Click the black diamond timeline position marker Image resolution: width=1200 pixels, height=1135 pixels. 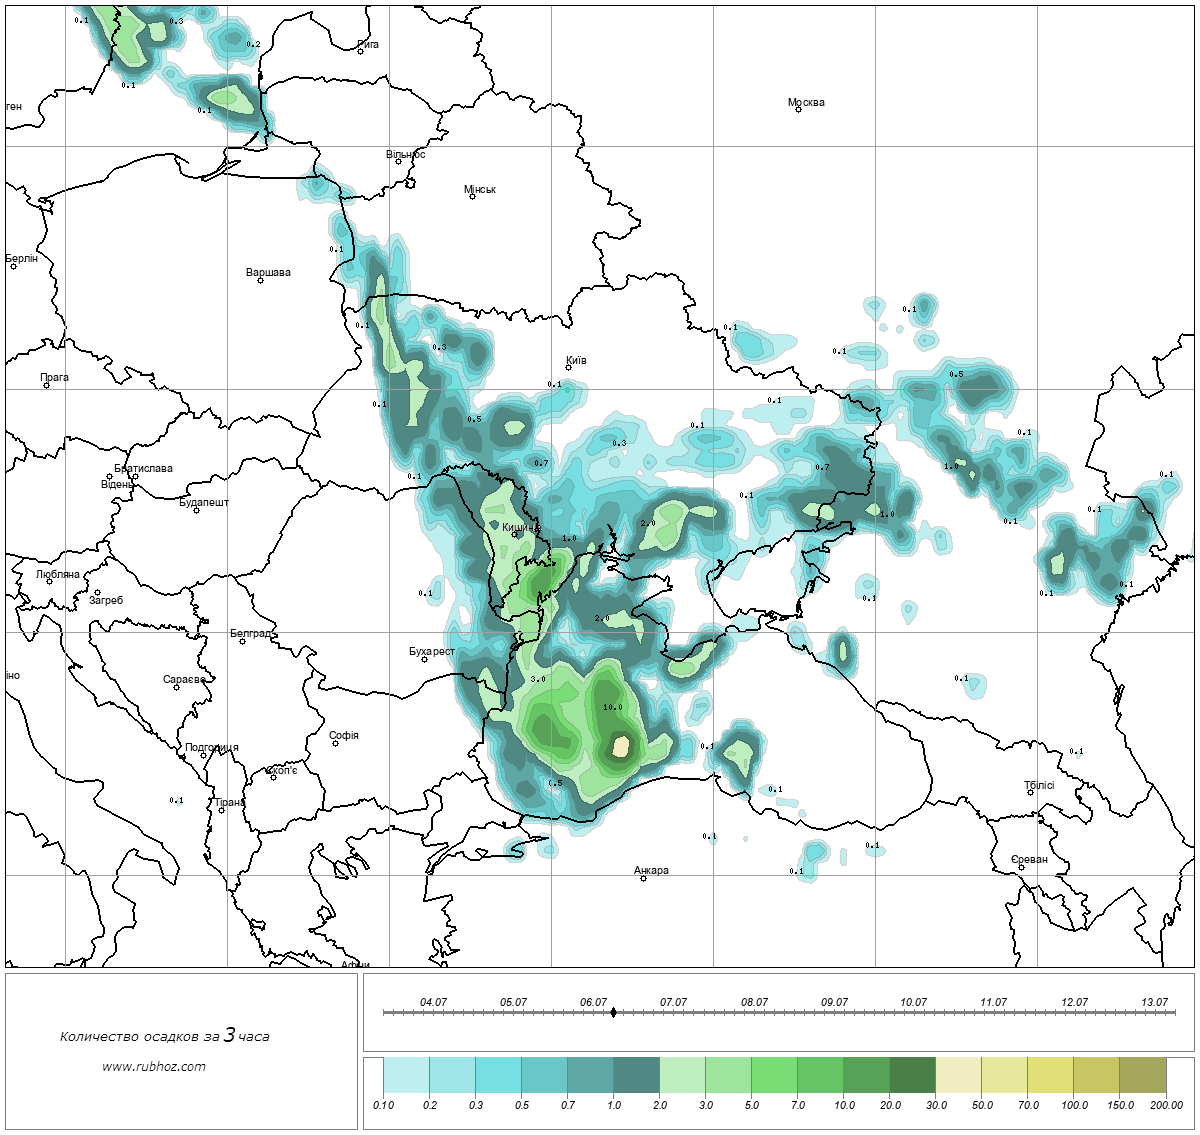coord(613,1013)
